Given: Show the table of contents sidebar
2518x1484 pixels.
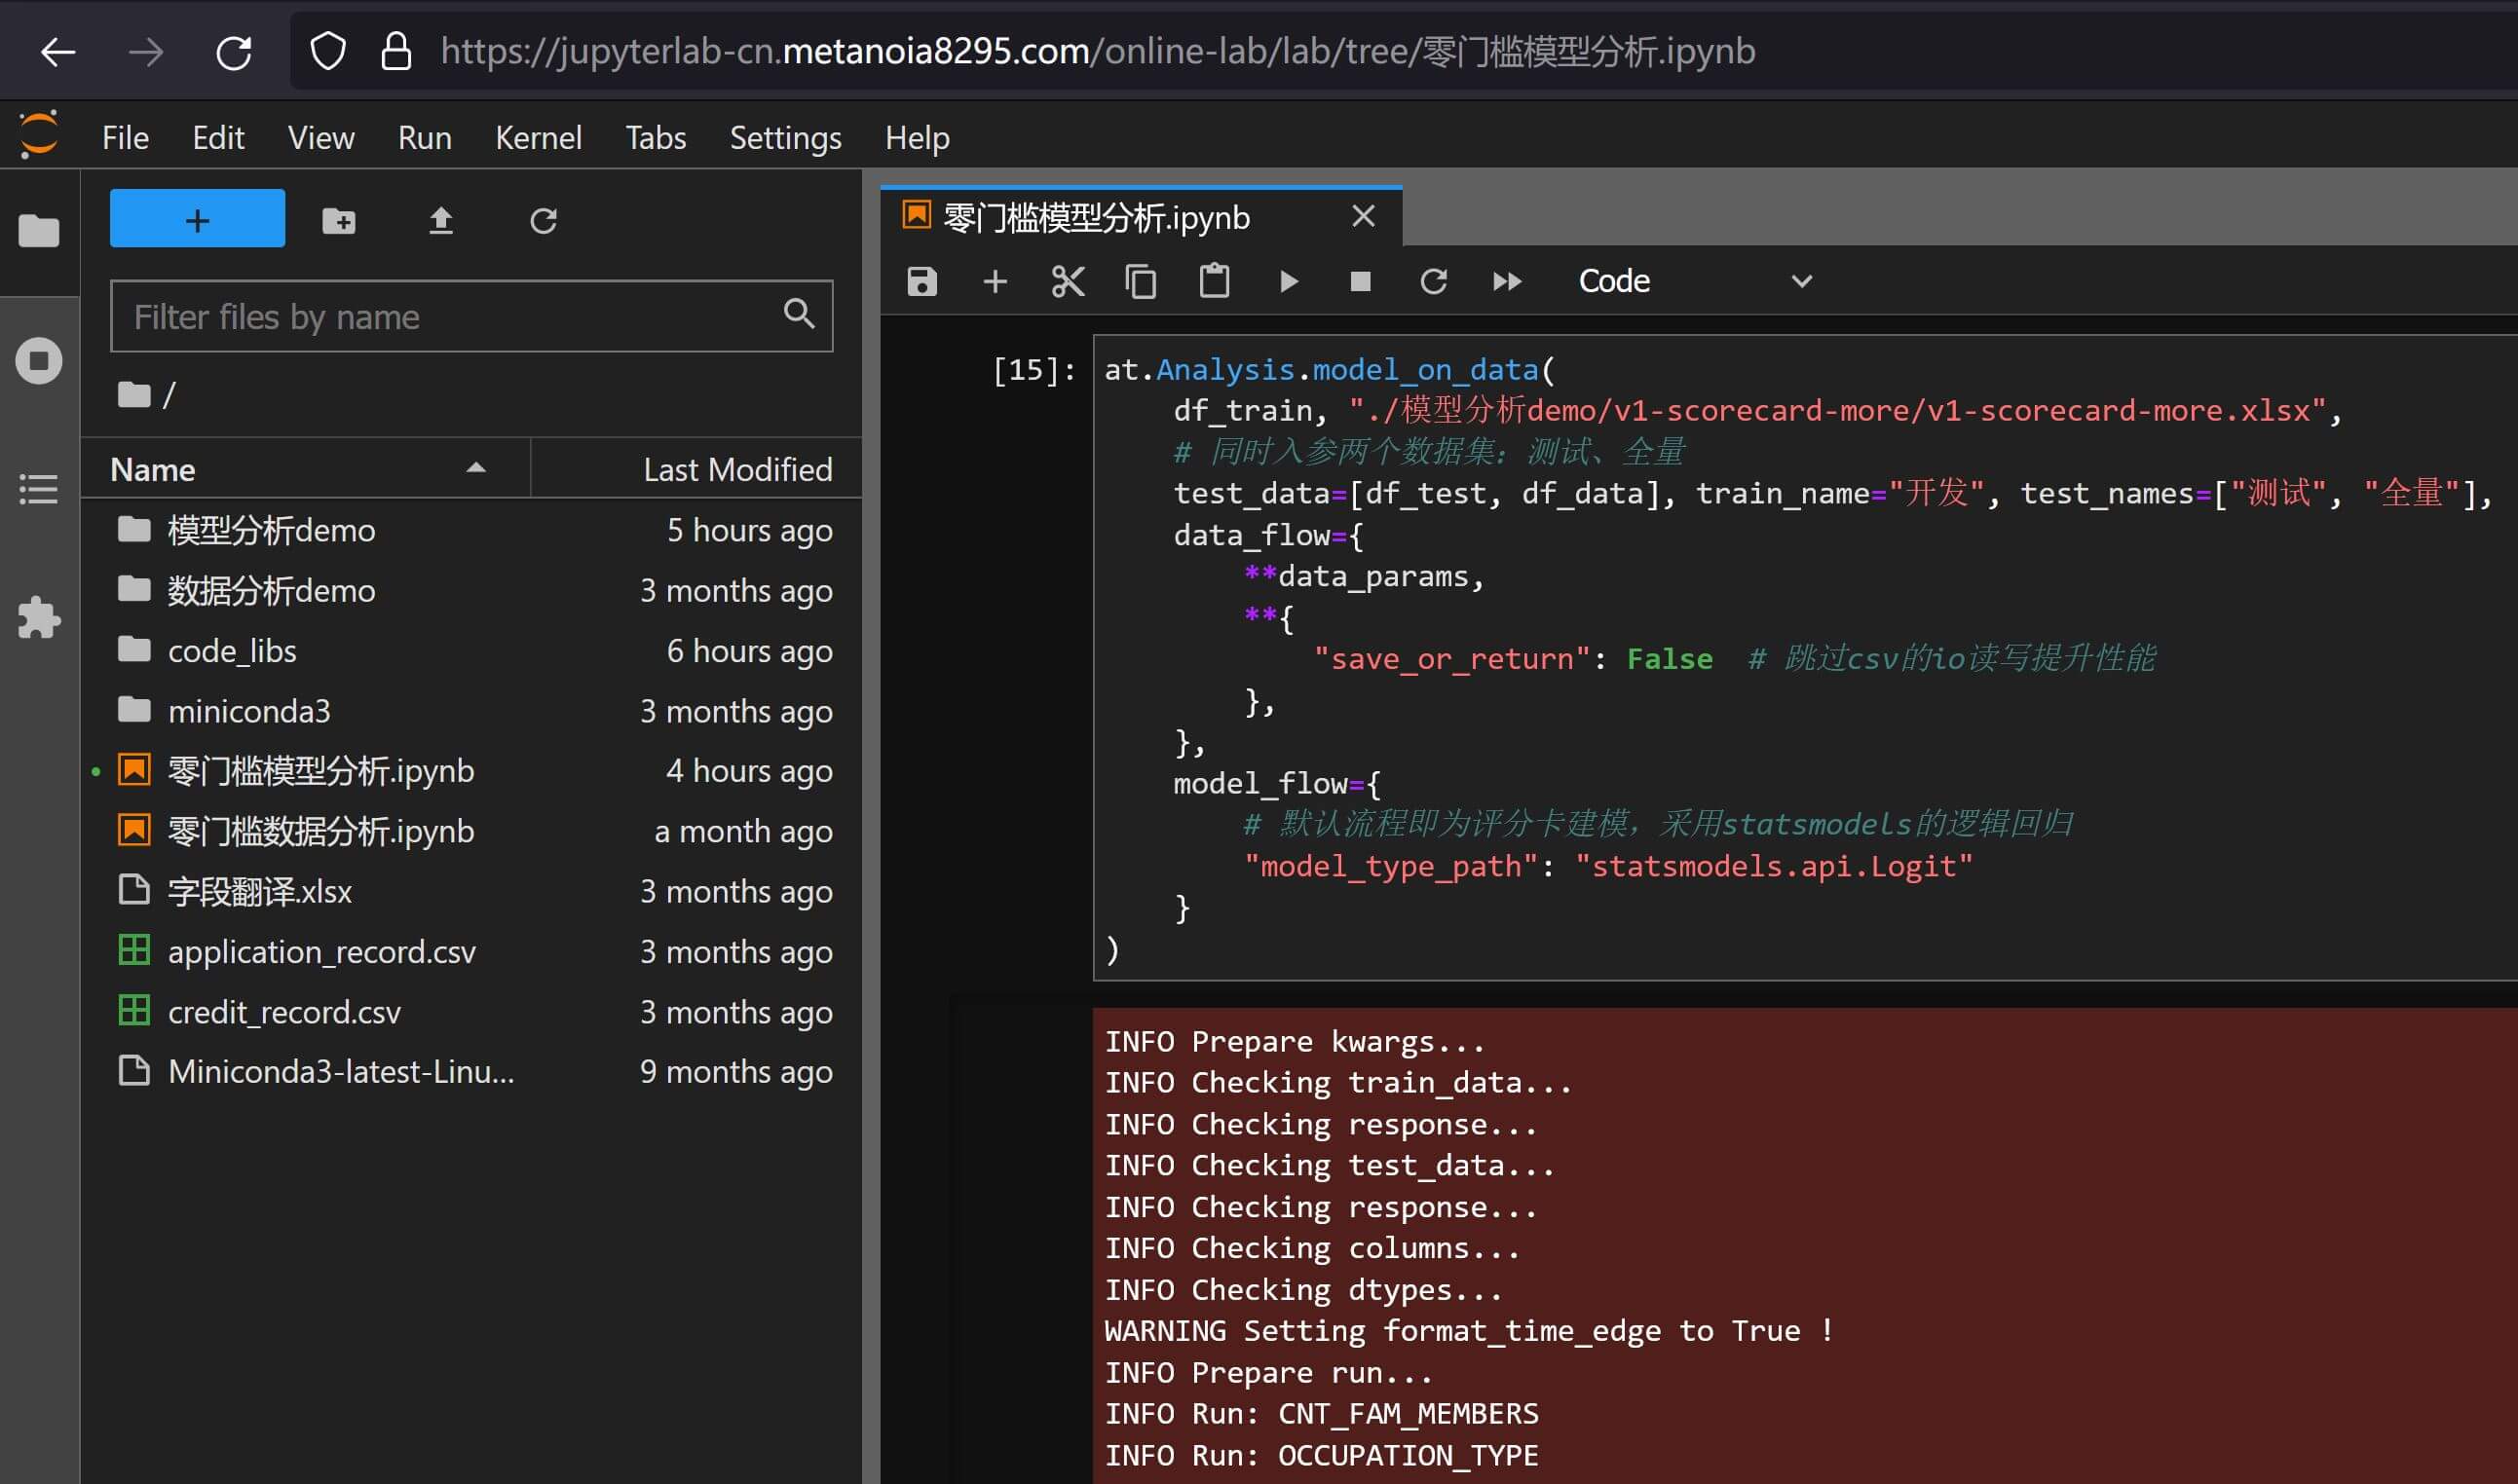Looking at the screenshot, I should coord(39,489).
